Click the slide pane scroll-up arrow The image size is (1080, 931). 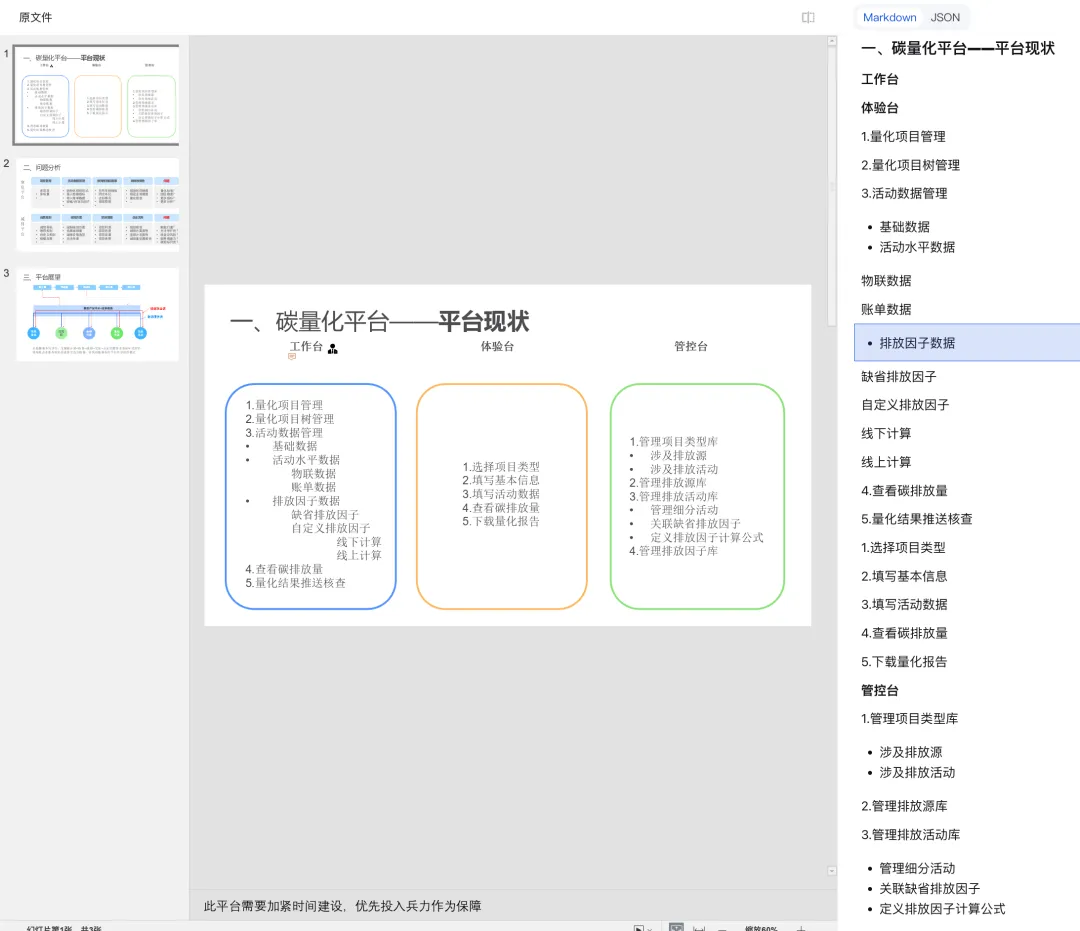tap(831, 41)
